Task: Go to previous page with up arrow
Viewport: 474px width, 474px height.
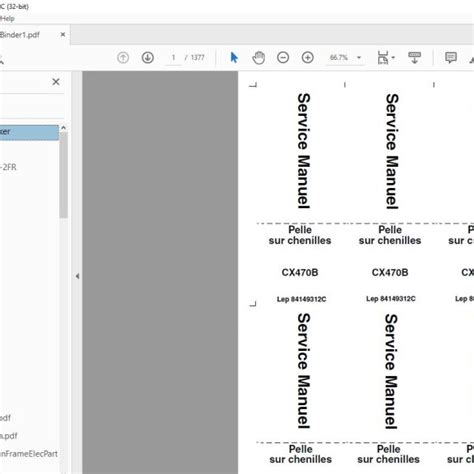Action: [123, 58]
